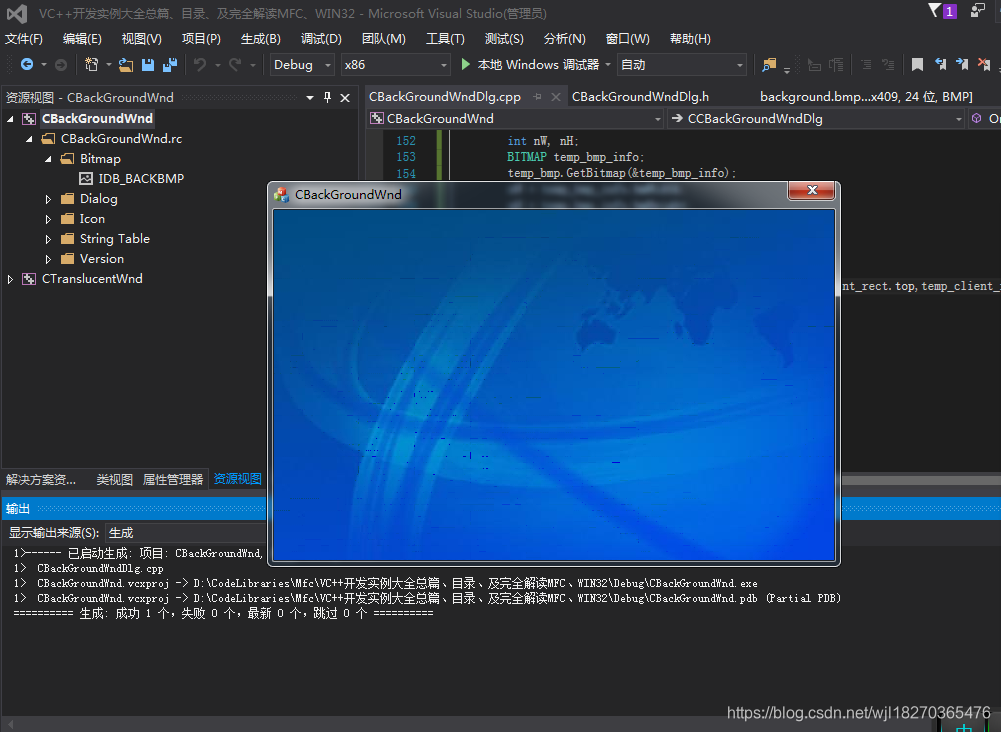This screenshot has width=1001, height=732.
Task: Click the green start debugging arrow
Action: [x=465, y=64]
